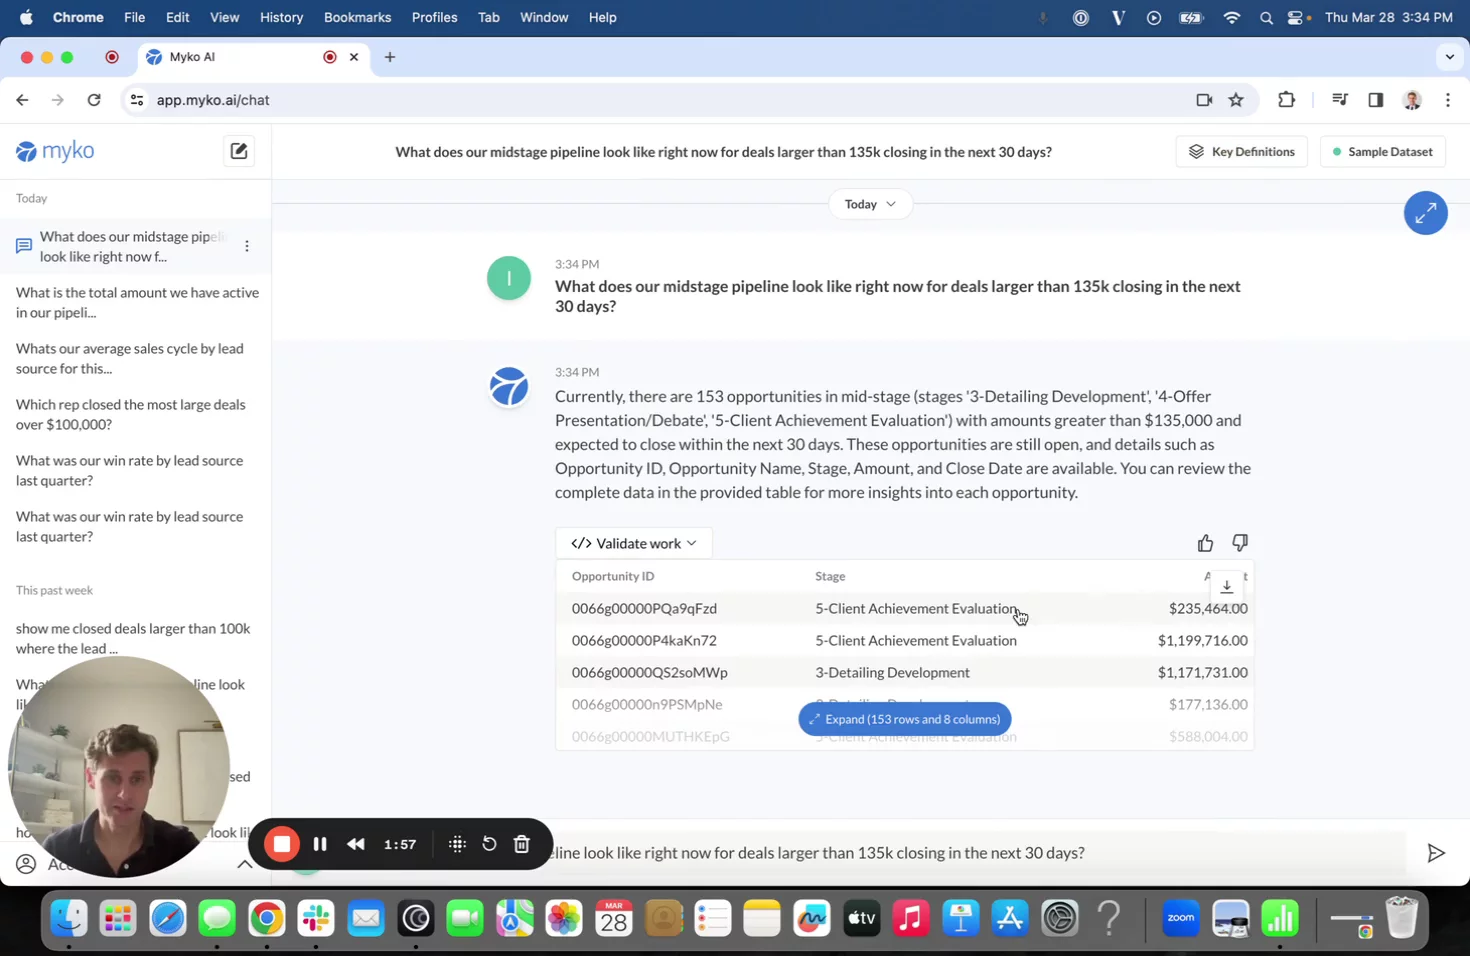Send the message with arrow icon
The height and width of the screenshot is (956, 1470).
[1435, 853]
